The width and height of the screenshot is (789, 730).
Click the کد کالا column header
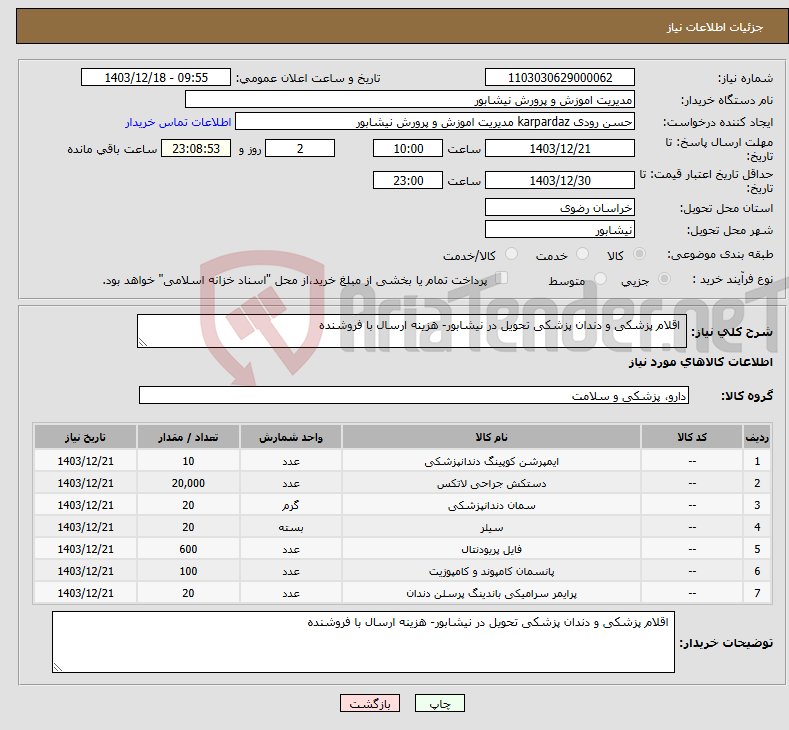coord(692,437)
